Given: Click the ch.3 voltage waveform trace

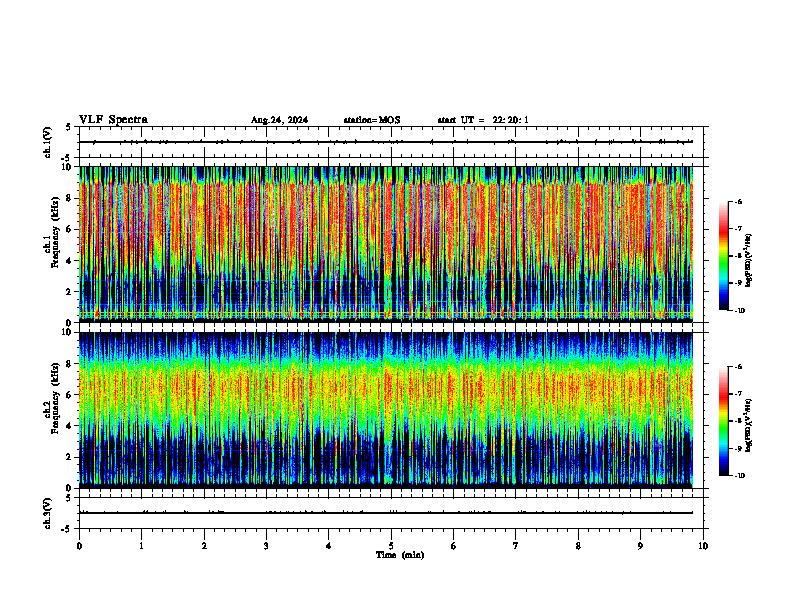Looking at the screenshot, I should (x=386, y=513).
